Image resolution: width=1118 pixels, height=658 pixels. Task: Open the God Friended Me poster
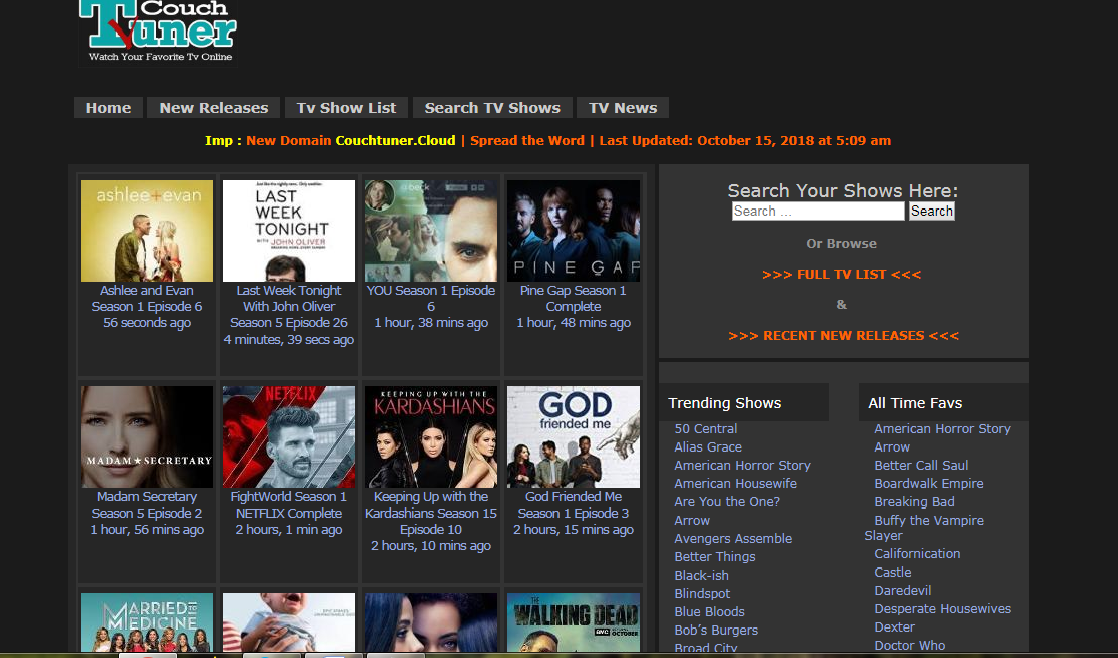[573, 437]
